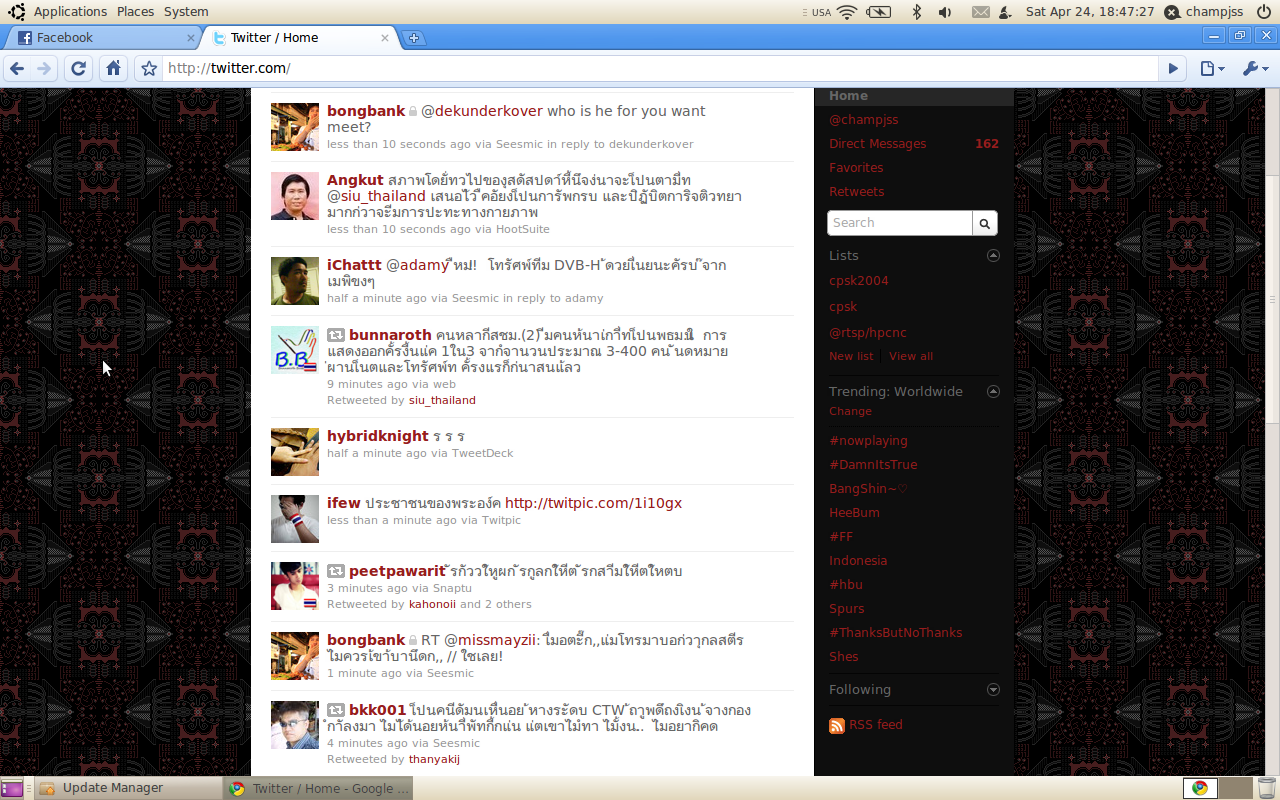Image resolution: width=1280 pixels, height=800 pixels.
Task: Select the Twitter / Home taskbar button
Action: point(319,788)
